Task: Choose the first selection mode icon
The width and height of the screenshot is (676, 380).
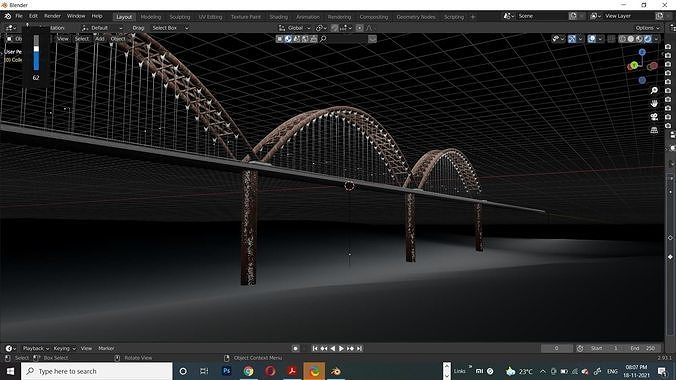Action: point(280,39)
